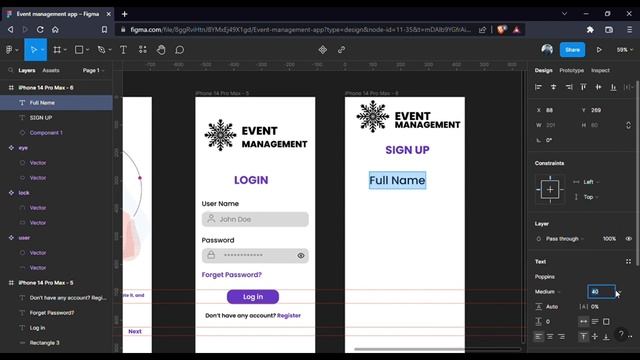Expand shape tools options arrow
This screenshot has height=360, width=640.
[x=87, y=50]
